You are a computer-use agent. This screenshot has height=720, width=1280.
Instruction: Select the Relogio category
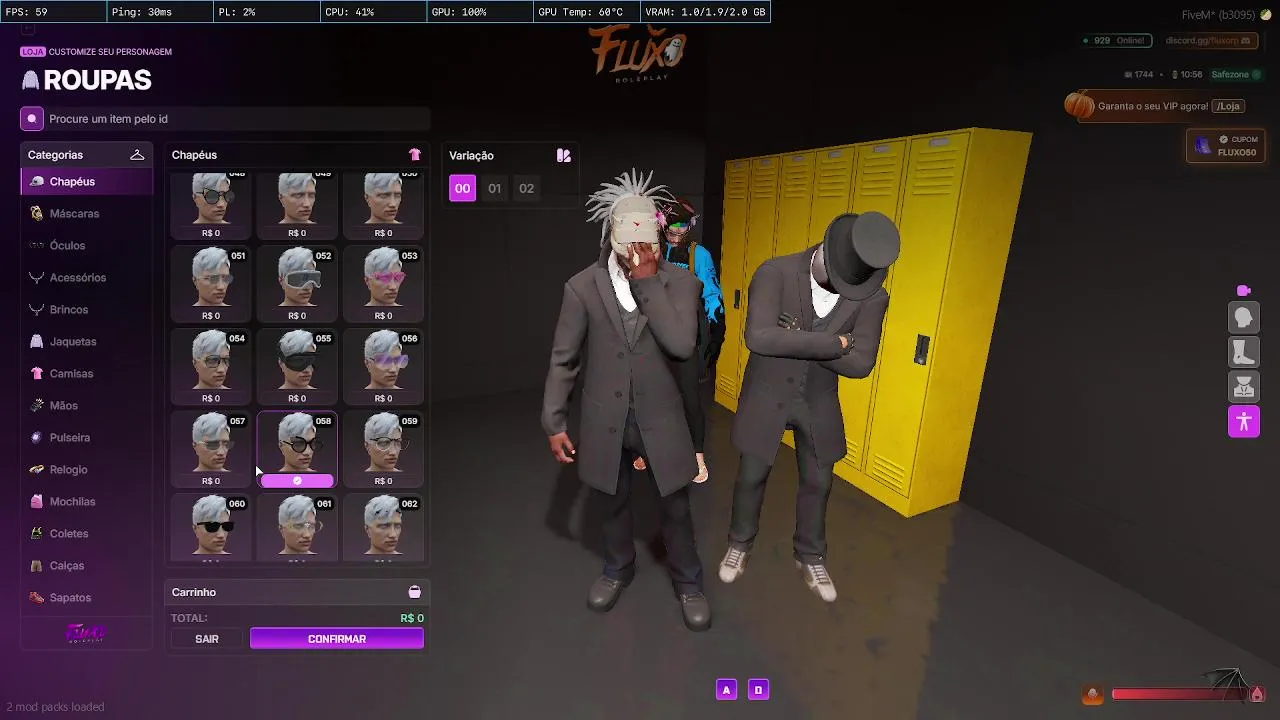click(x=87, y=470)
